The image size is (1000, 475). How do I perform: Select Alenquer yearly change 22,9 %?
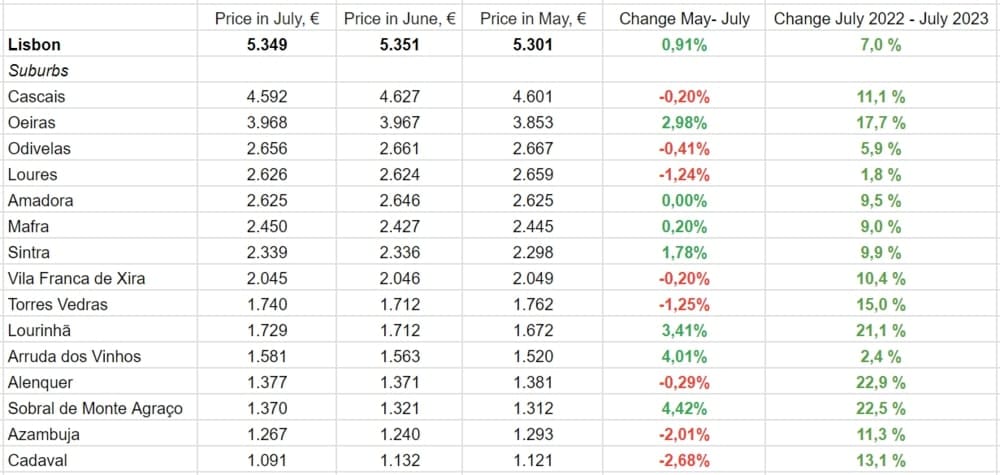pyautogui.click(x=881, y=382)
